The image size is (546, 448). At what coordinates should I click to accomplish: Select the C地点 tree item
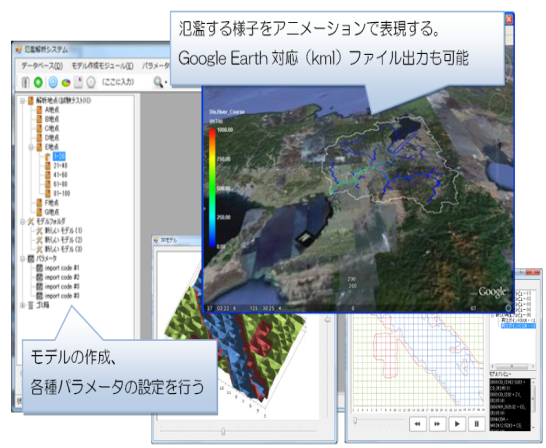(x=52, y=128)
